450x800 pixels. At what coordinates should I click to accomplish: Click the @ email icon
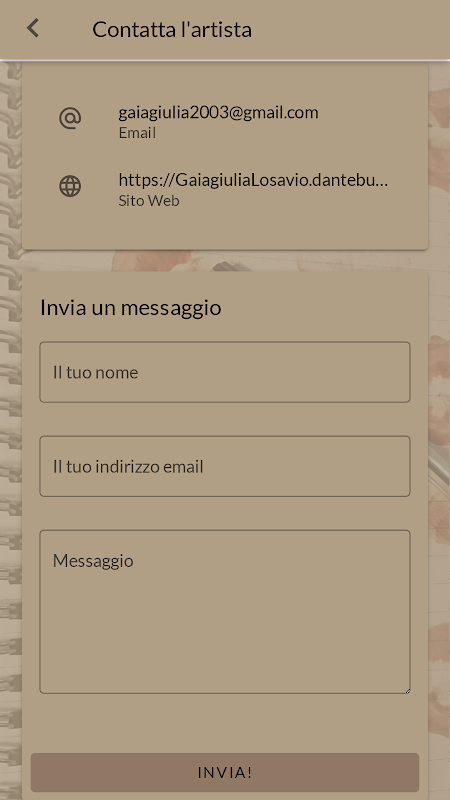click(x=70, y=119)
